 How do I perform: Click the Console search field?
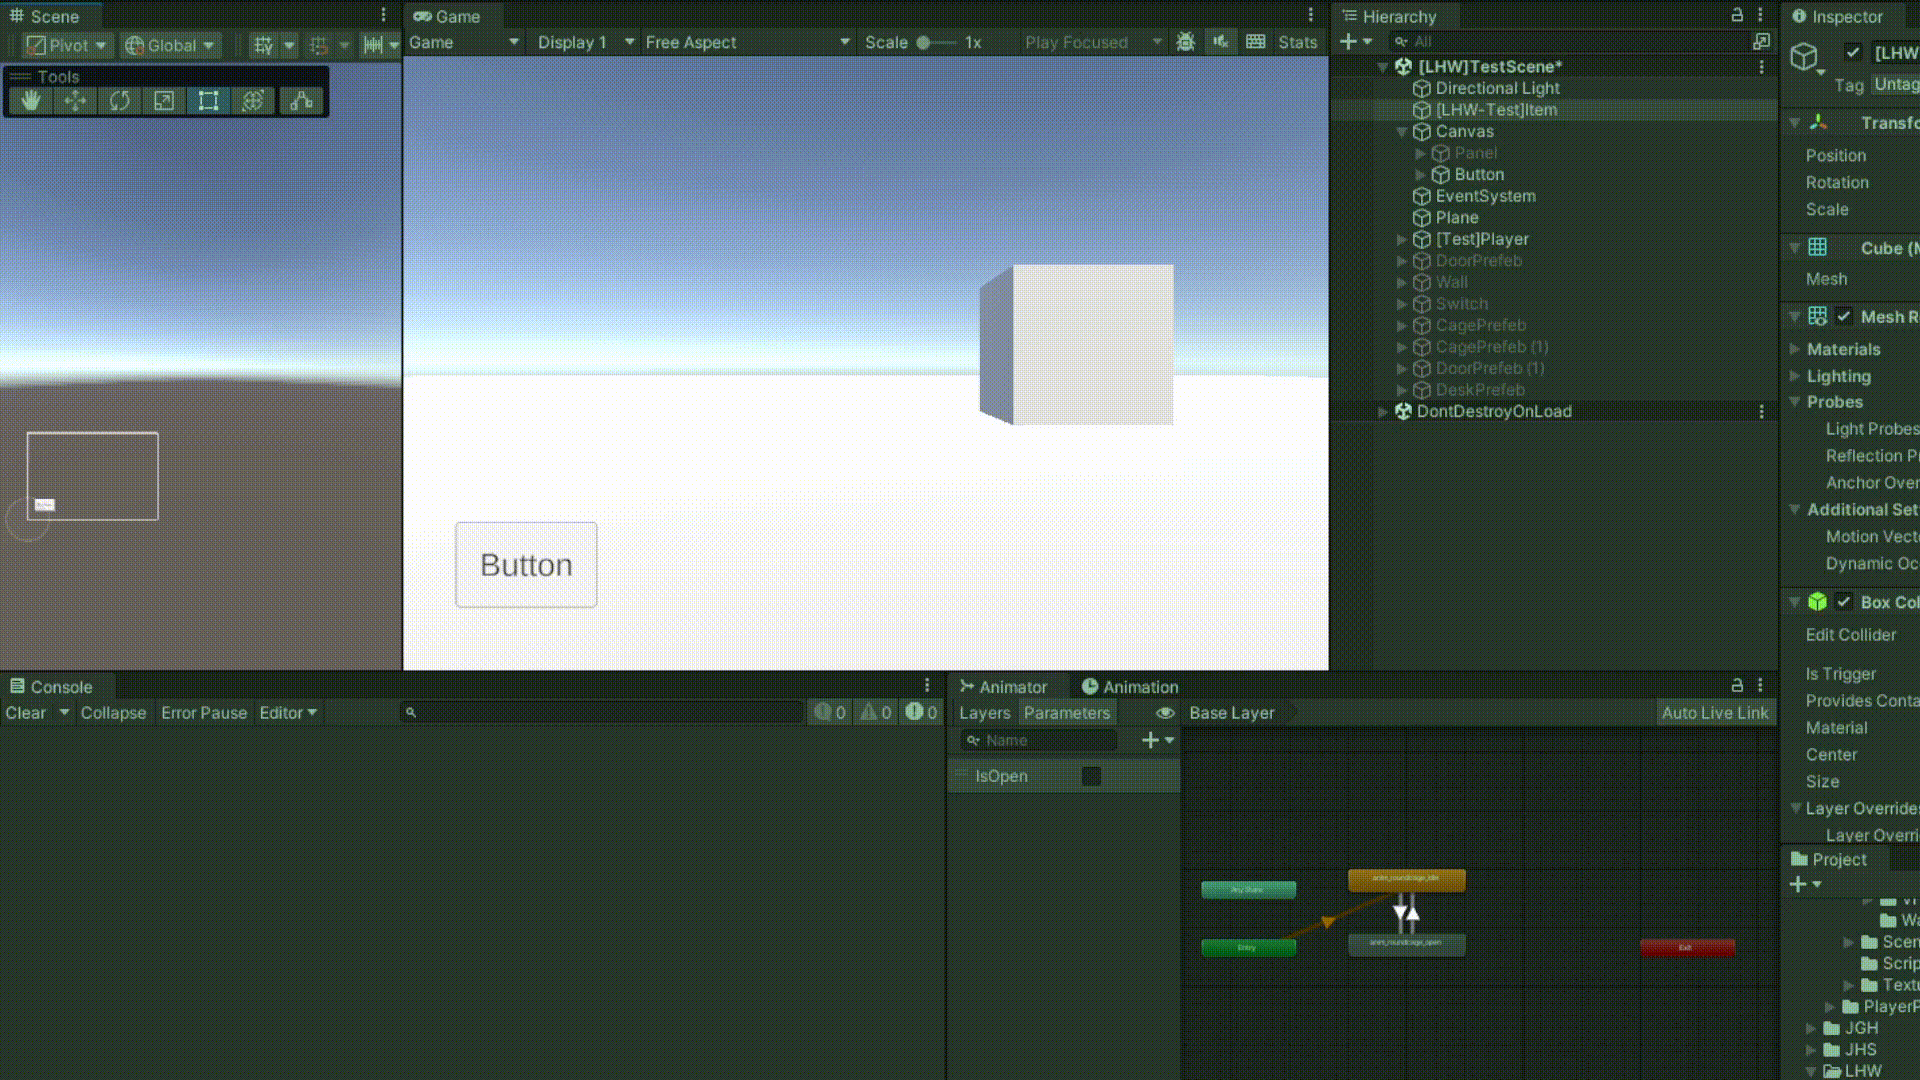coord(600,713)
